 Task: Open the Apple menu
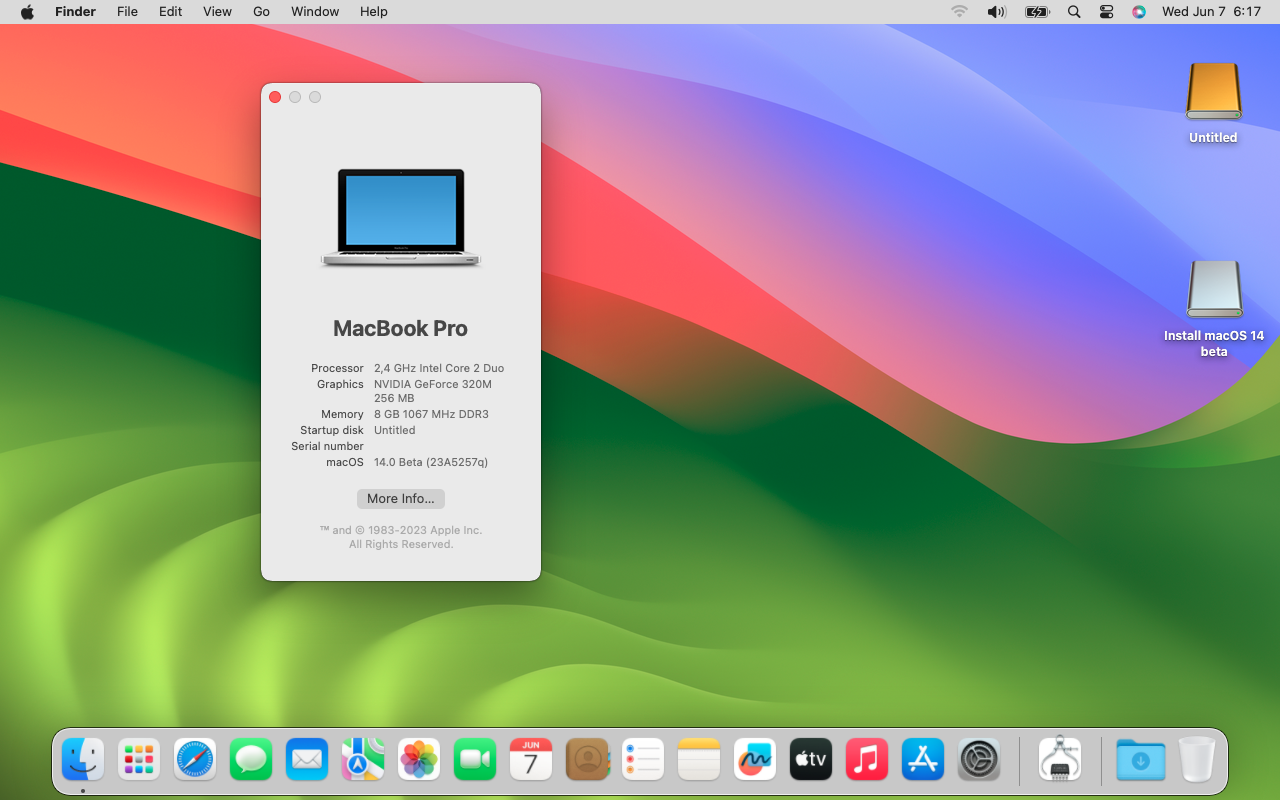27,12
